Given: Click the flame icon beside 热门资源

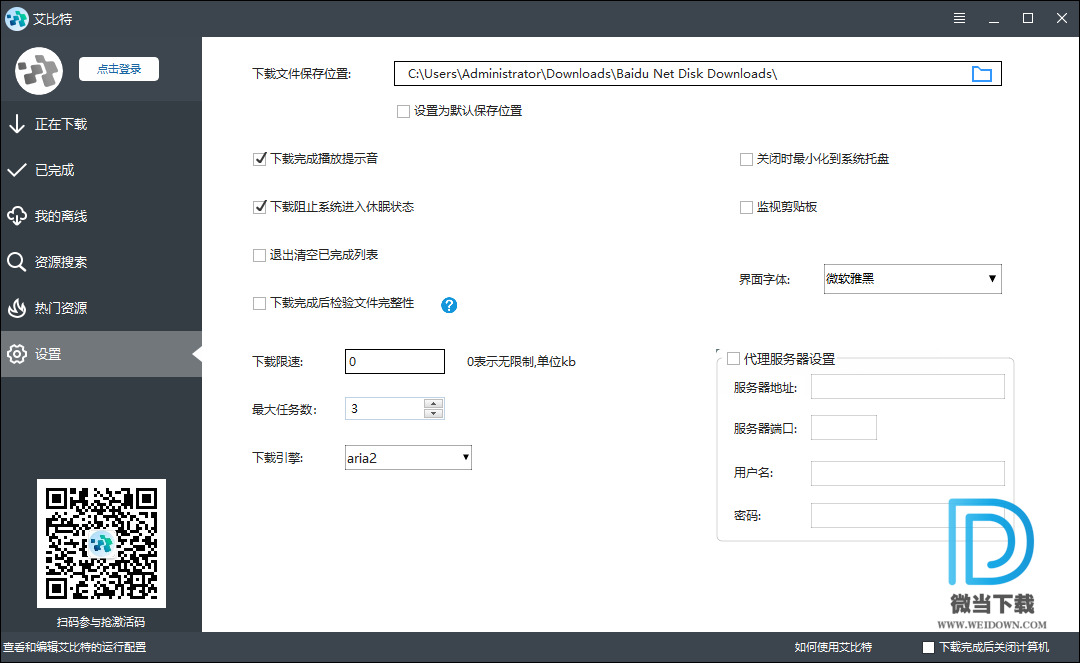Looking at the screenshot, I should [x=17, y=308].
